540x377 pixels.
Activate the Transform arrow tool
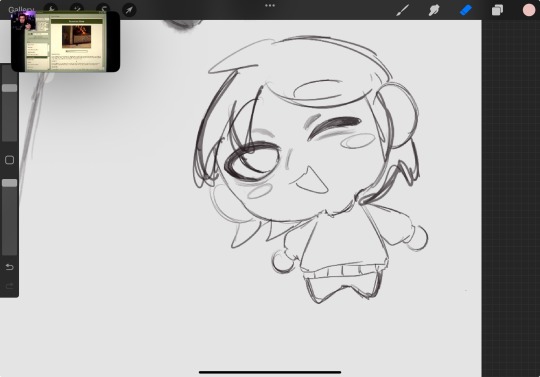click(129, 10)
